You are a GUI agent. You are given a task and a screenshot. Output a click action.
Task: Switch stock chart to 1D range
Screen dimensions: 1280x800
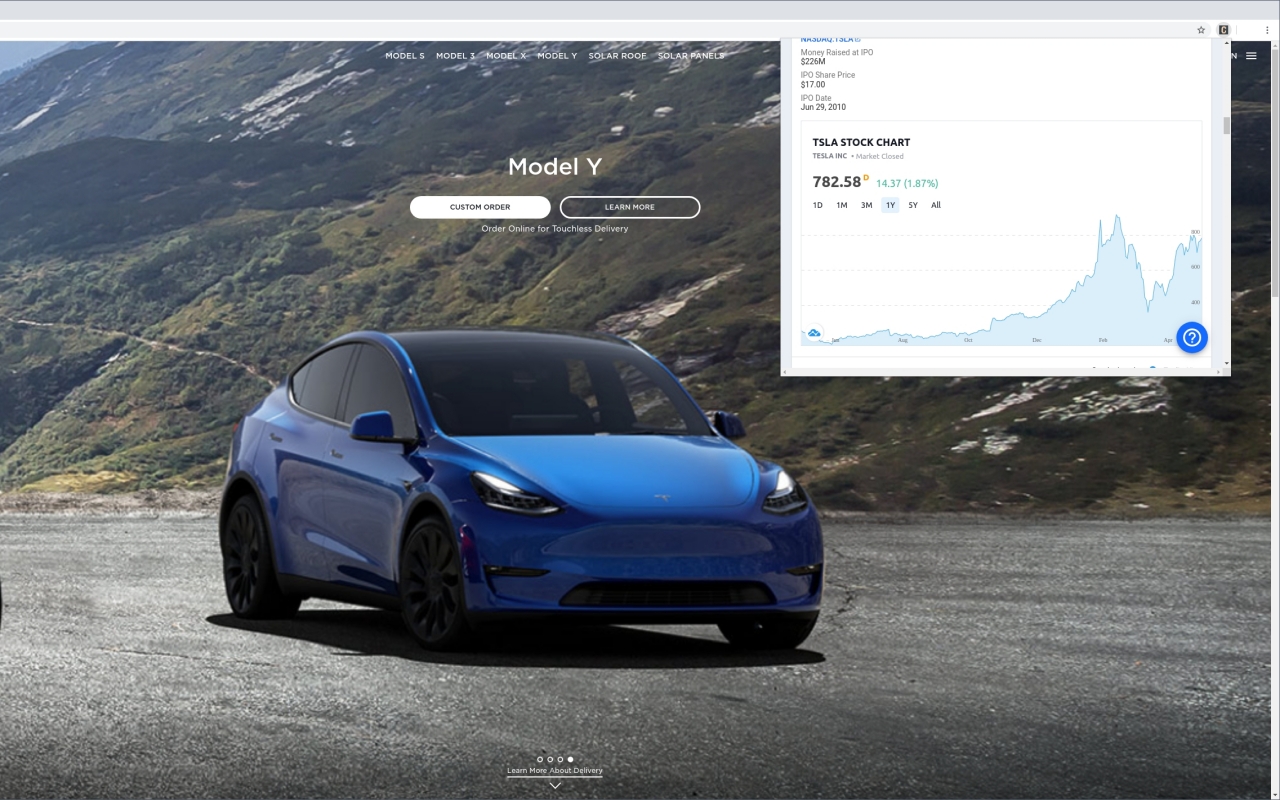pos(817,205)
